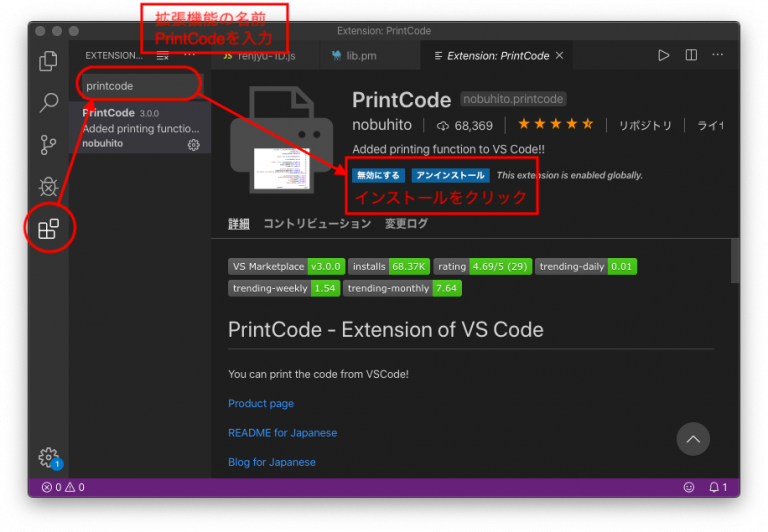Open the Search view icon
Viewport: 768px width, 532px height.
[x=48, y=103]
